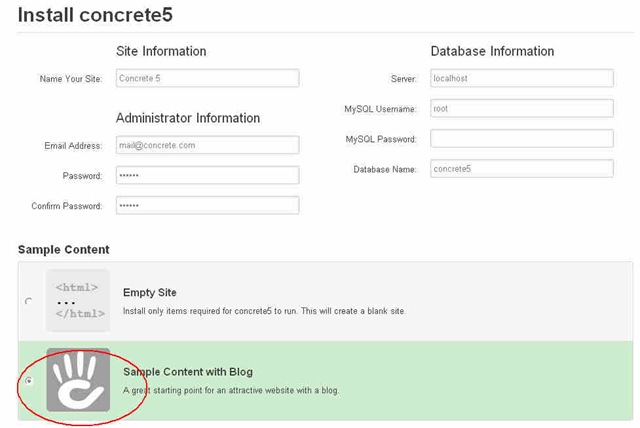Viewport: 640px width, 428px height.
Task: Click the concrete5 hand logo icon
Action: [78, 380]
